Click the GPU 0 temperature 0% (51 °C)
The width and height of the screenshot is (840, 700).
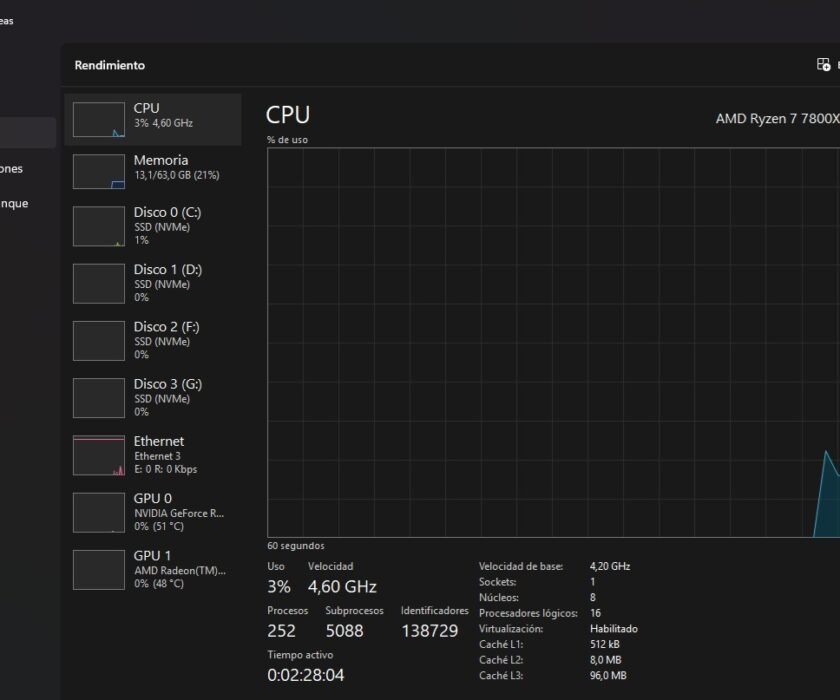coord(159,526)
